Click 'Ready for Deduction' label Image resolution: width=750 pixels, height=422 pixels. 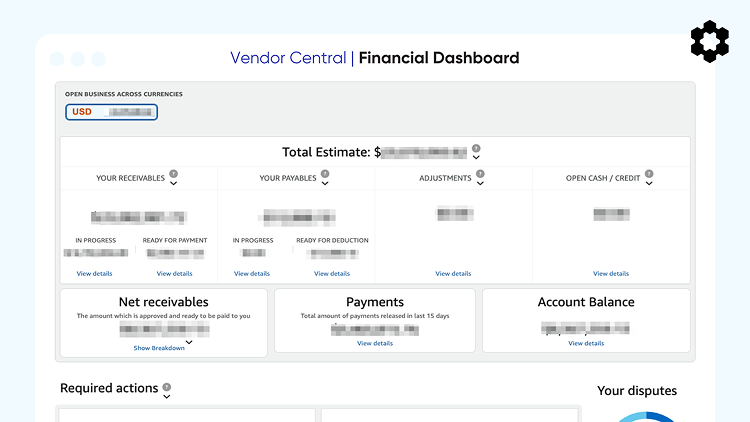(x=332, y=240)
